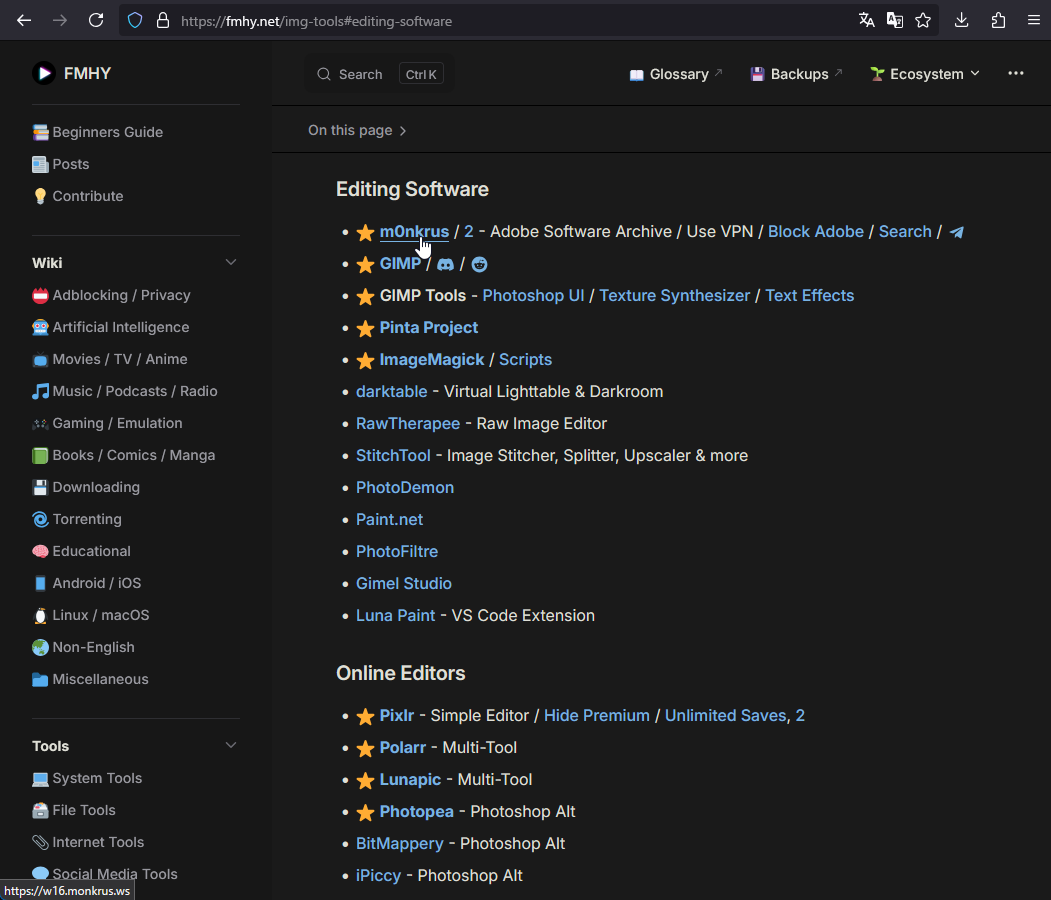Open the three-dot extra menu in top navigation
Image resolution: width=1051 pixels, height=900 pixels.
click(x=1015, y=73)
